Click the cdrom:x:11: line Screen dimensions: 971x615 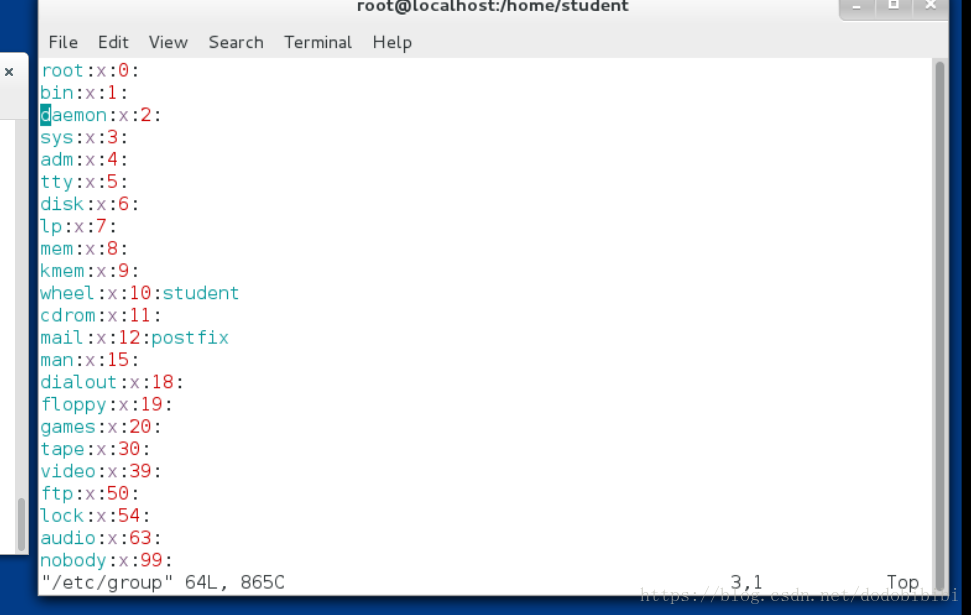[x=101, y=316]
